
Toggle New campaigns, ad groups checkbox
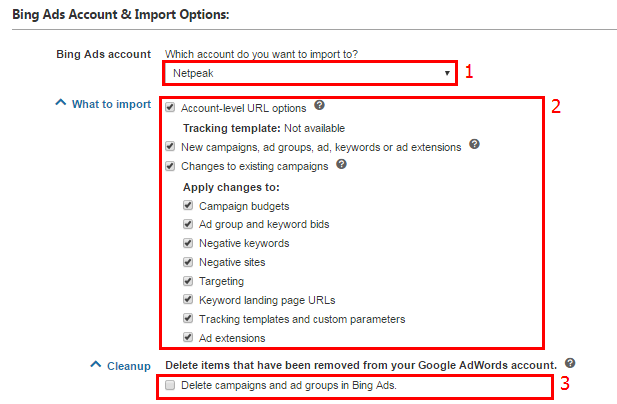171,146
